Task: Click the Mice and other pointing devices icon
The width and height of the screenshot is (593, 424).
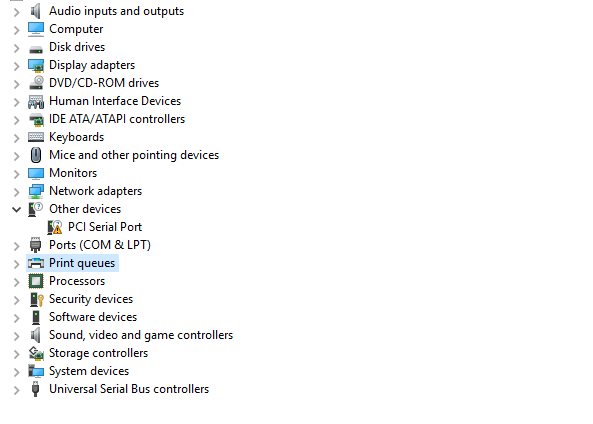Action: [36, 155]
